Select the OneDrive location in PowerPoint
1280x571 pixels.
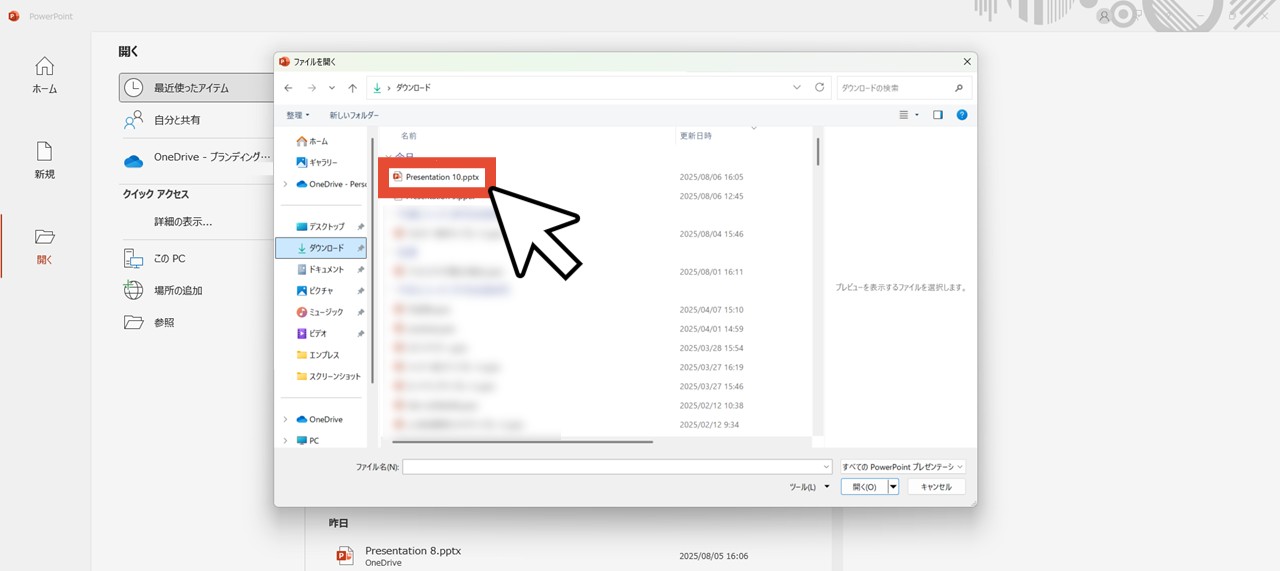click(196, 158)
